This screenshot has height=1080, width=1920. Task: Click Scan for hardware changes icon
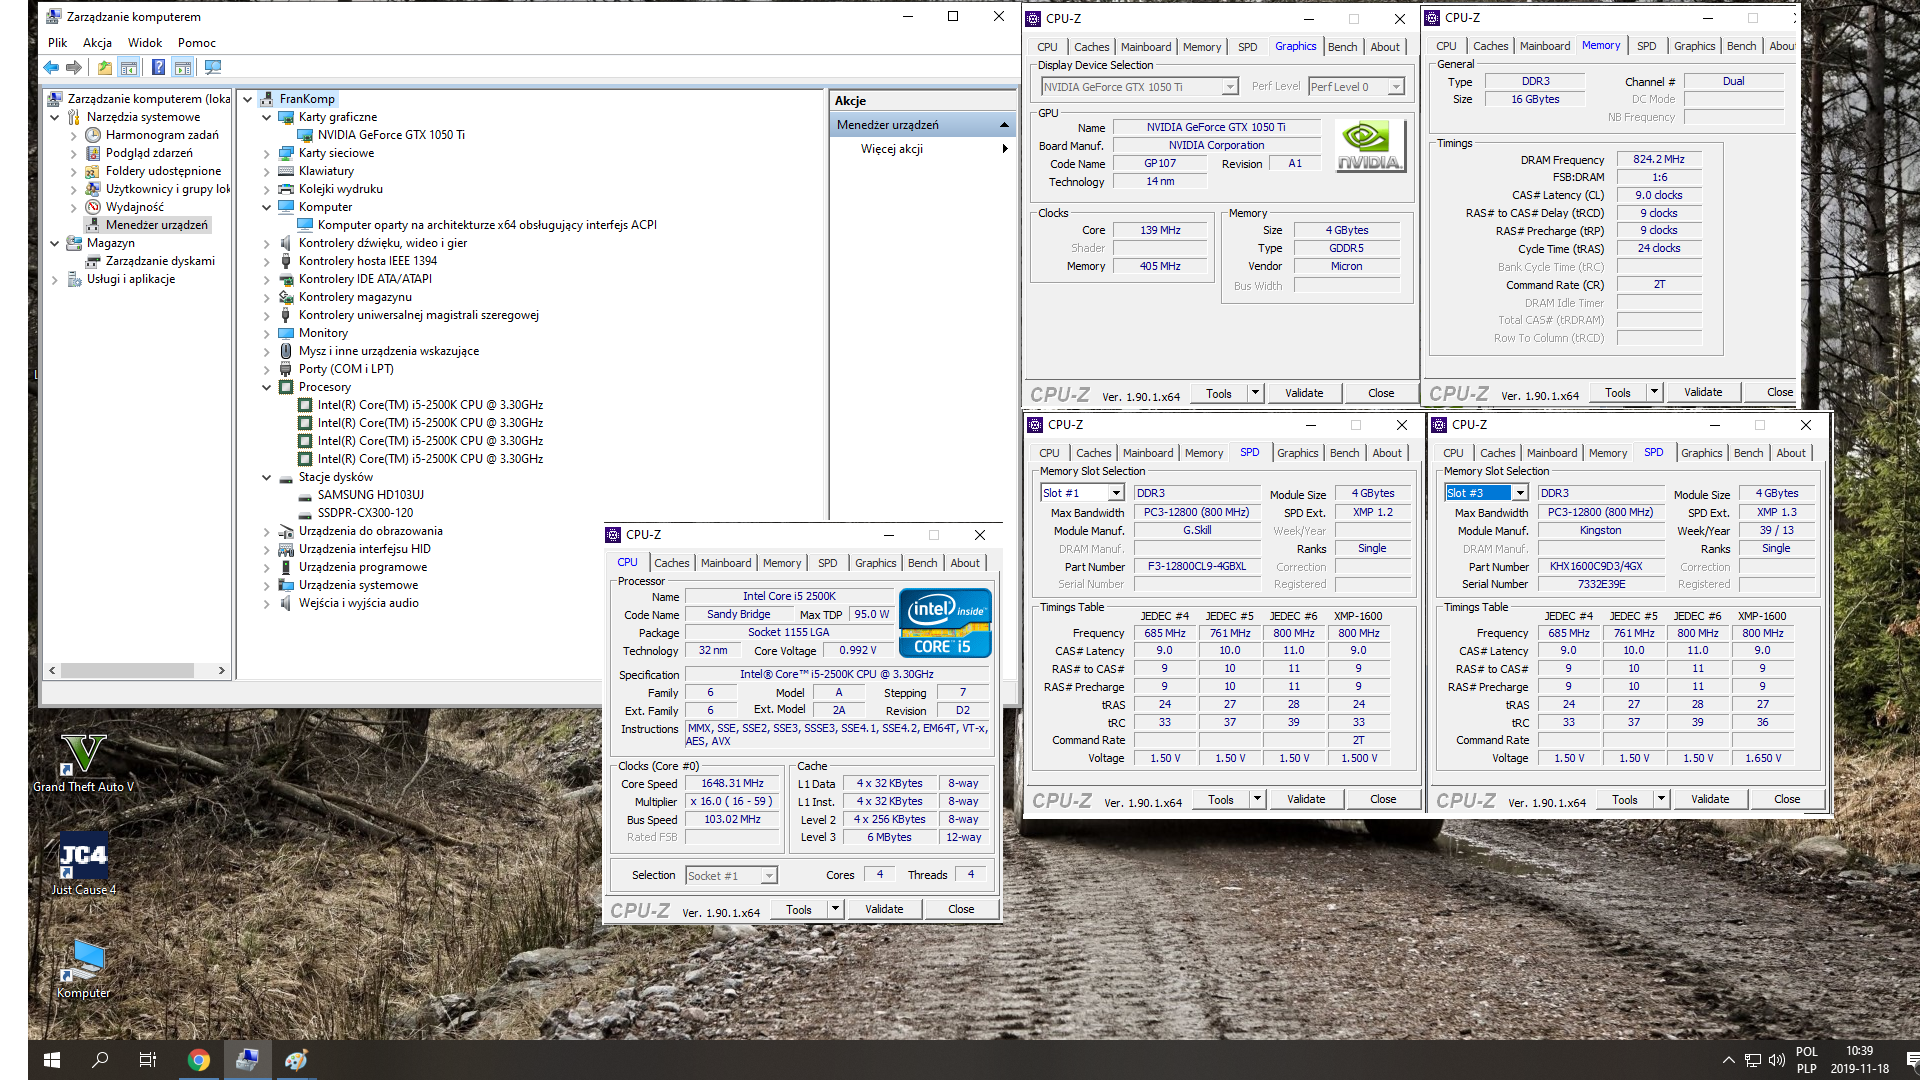coord(213,68)
